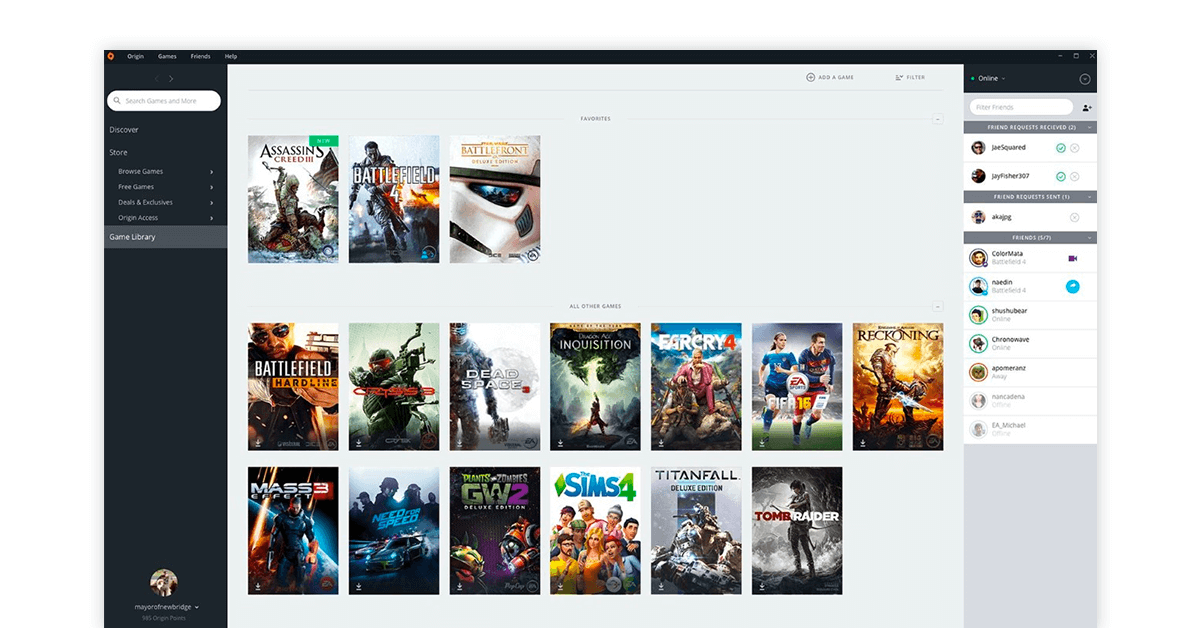Open the Games menu

click(167, 56)
